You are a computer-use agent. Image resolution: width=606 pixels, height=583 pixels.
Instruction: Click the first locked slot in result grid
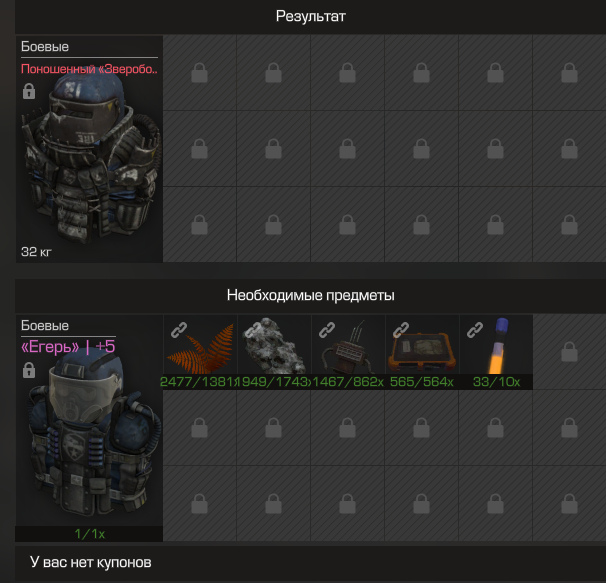coord(200,73)
